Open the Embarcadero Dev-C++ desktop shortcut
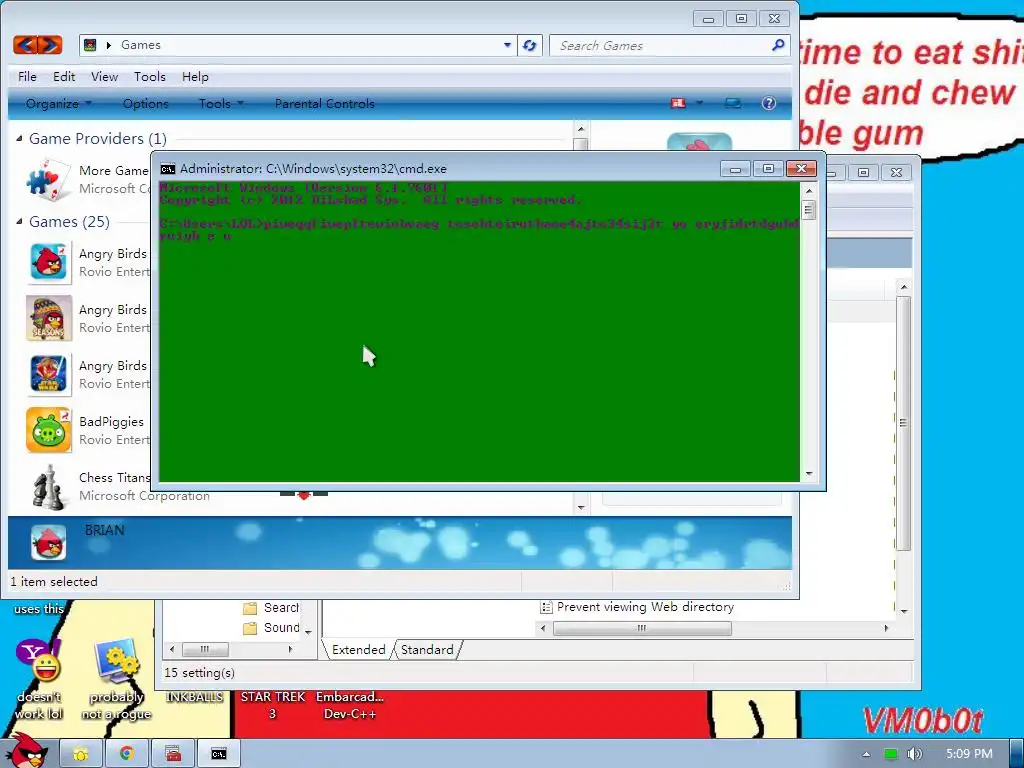This screenshot has height=768, width=1024. (x=349, y=705)
